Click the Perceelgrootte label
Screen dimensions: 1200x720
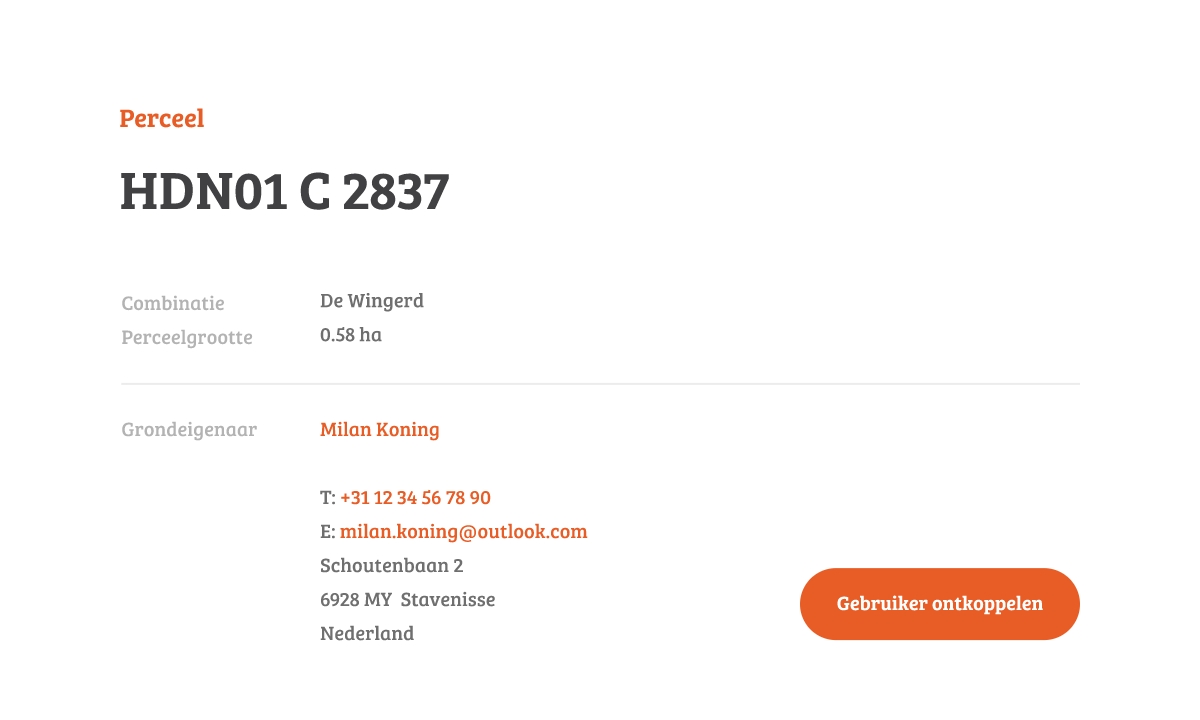(187, 338)
